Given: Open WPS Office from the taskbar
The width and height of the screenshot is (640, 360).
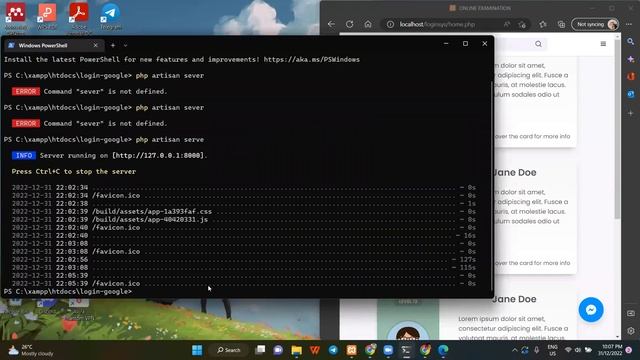Looking at the screenshot, I should (x=315, y=350).
